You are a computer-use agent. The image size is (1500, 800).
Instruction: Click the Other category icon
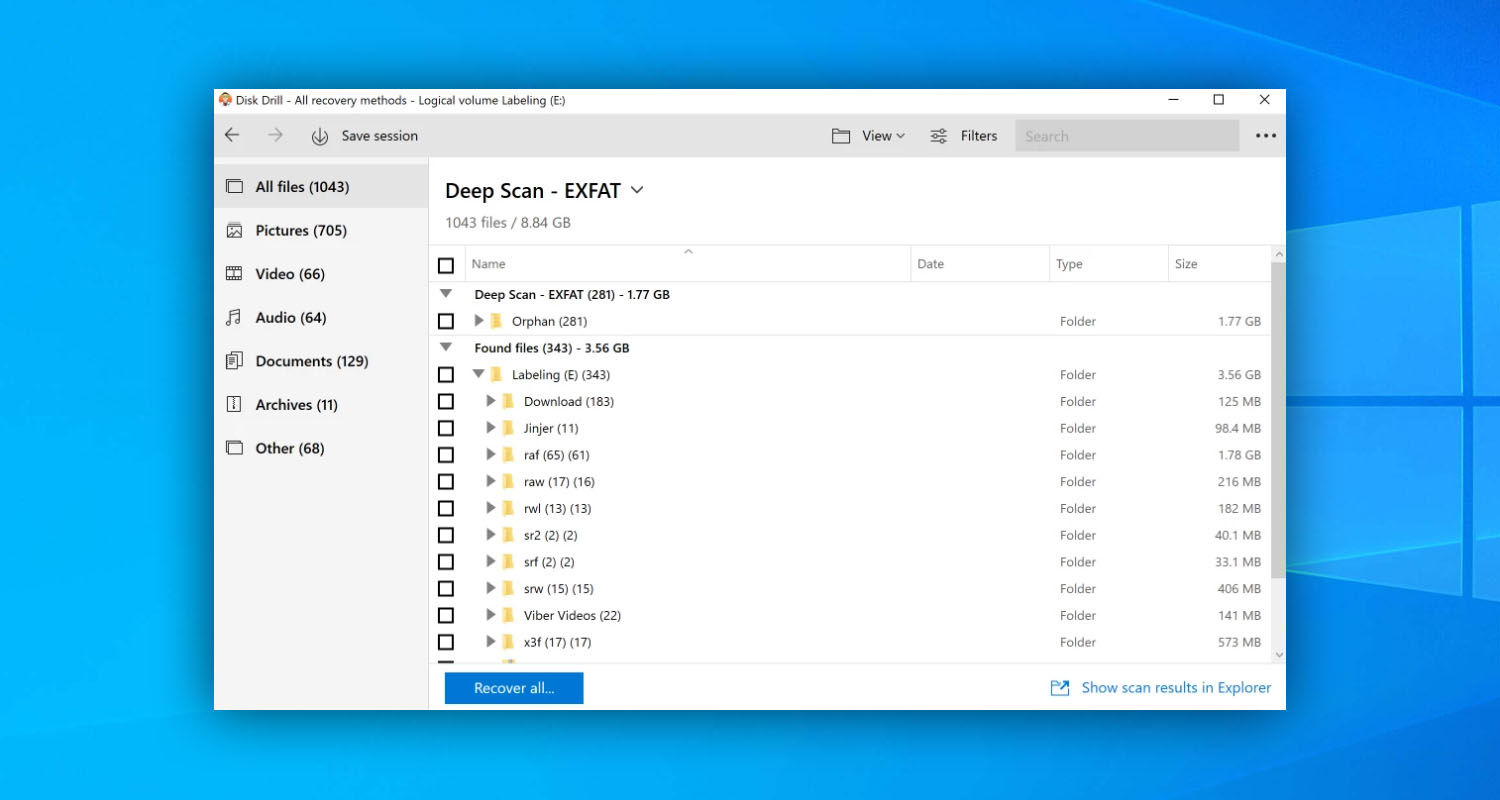click(x=234, y=448)
